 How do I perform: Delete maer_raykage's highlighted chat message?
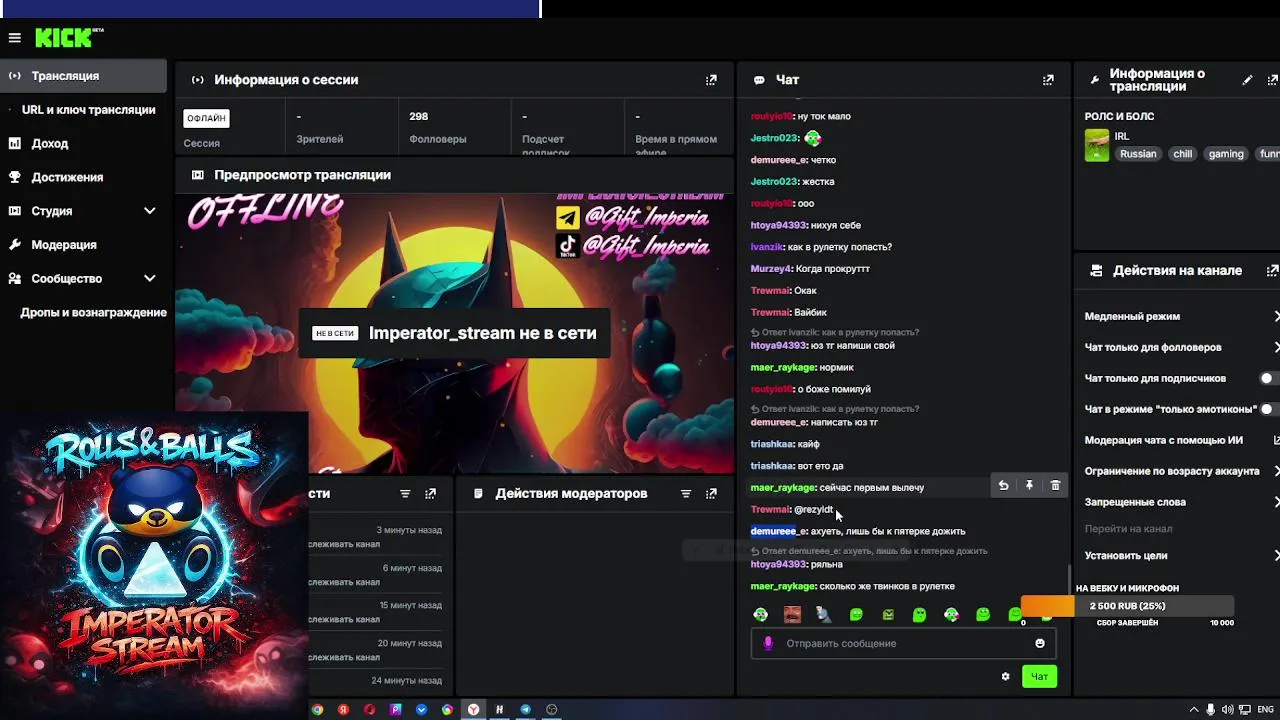1055,486
